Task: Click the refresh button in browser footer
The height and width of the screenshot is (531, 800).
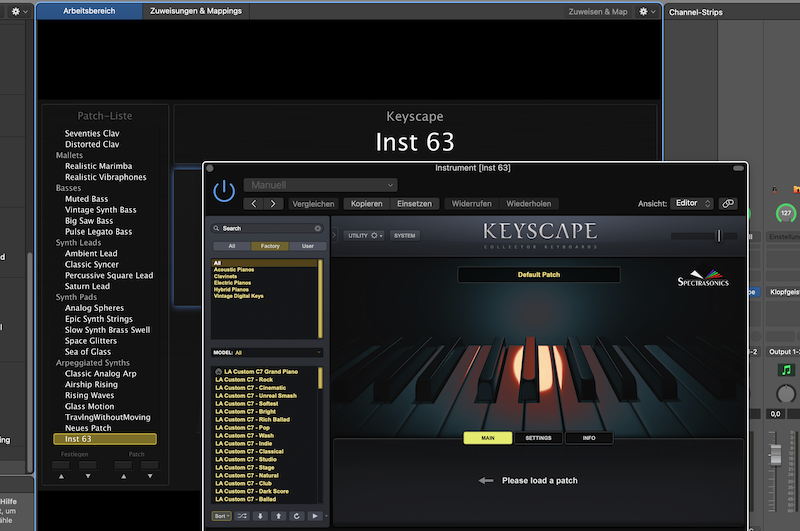Action: (296, 516)
